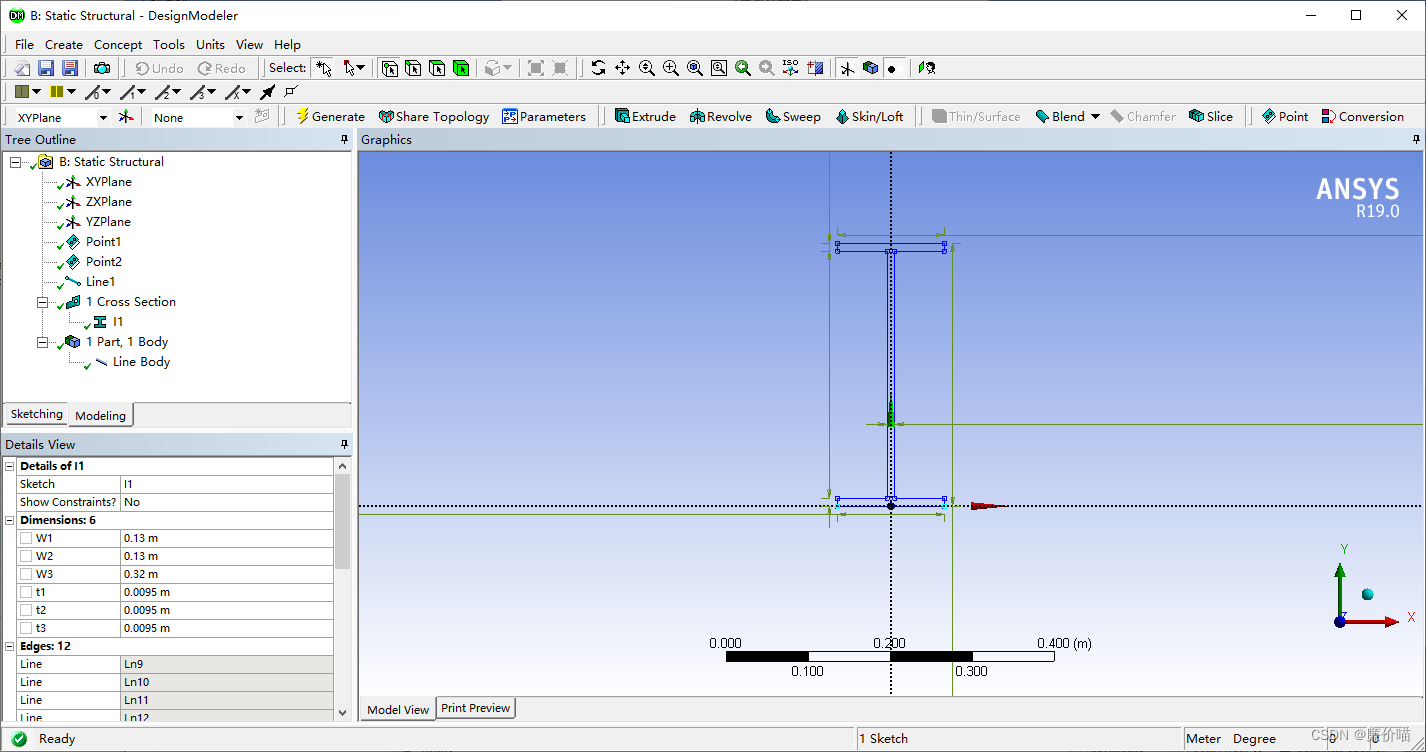
Task: Set the Isometric (ISO) view
Action: [x=791, y=68]
